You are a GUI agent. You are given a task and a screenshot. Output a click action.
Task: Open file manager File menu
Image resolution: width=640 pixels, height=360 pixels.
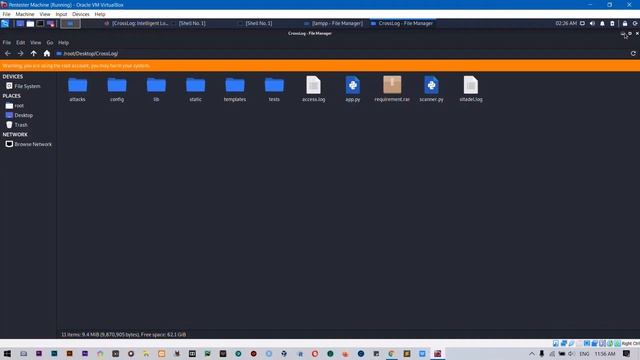click(x=7, y=42)
